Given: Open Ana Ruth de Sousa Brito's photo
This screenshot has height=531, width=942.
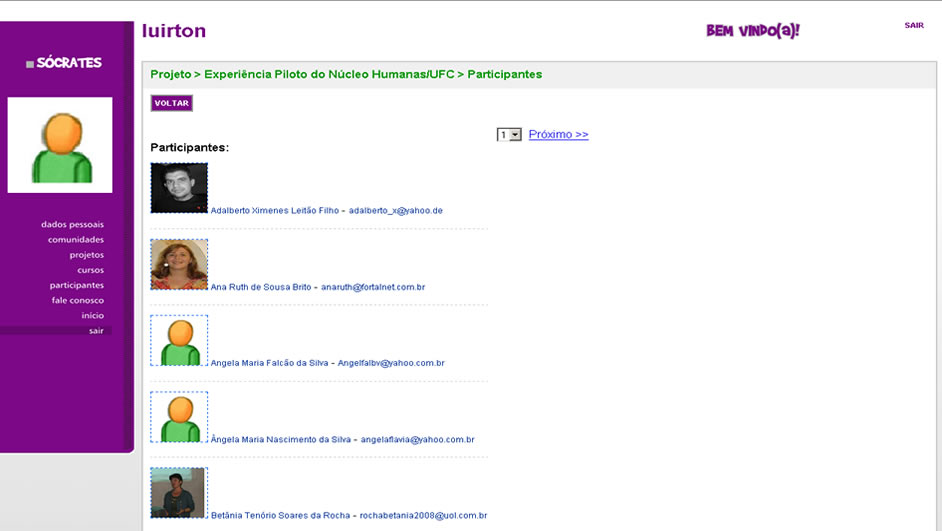Looking at the screenshot, I should coord(179,264).
